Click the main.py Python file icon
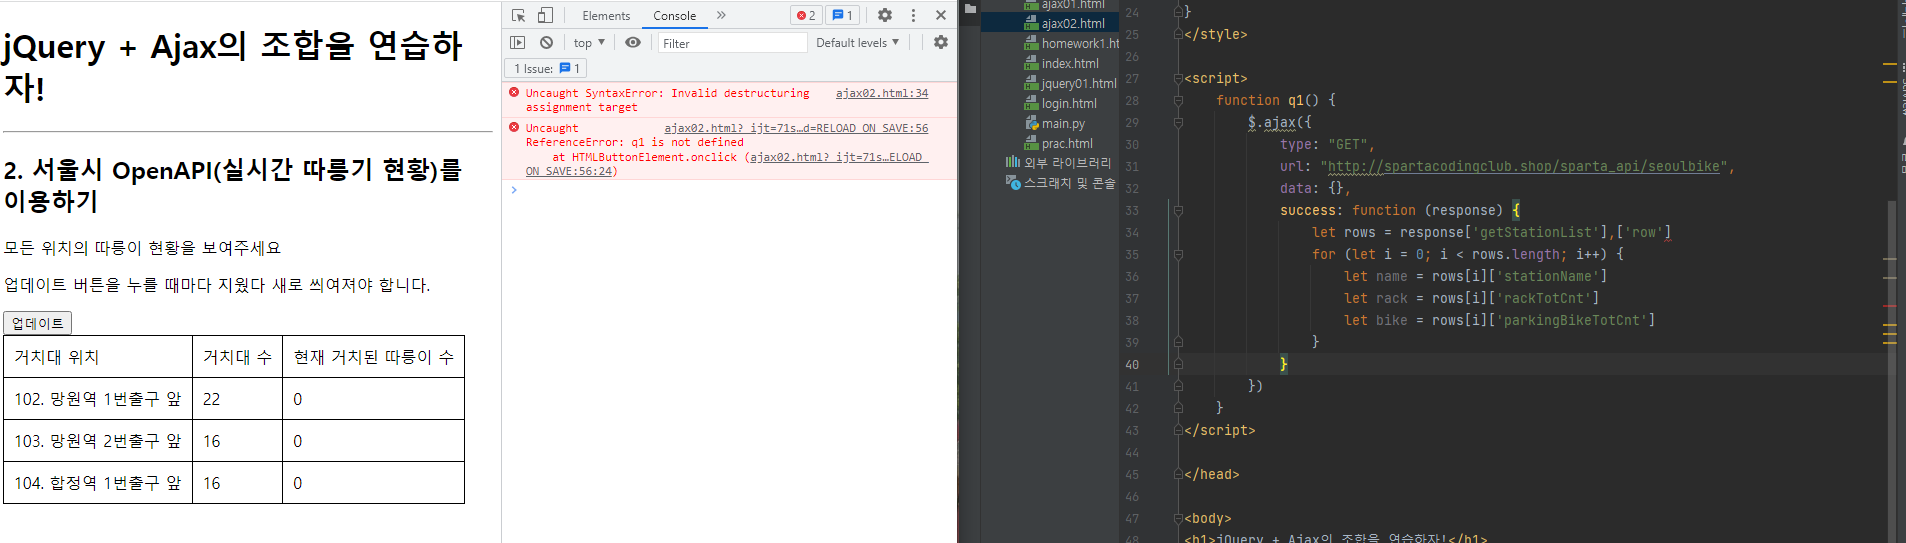The height and width of the screenshot is (543, 1906). [x=1032, y=123]
